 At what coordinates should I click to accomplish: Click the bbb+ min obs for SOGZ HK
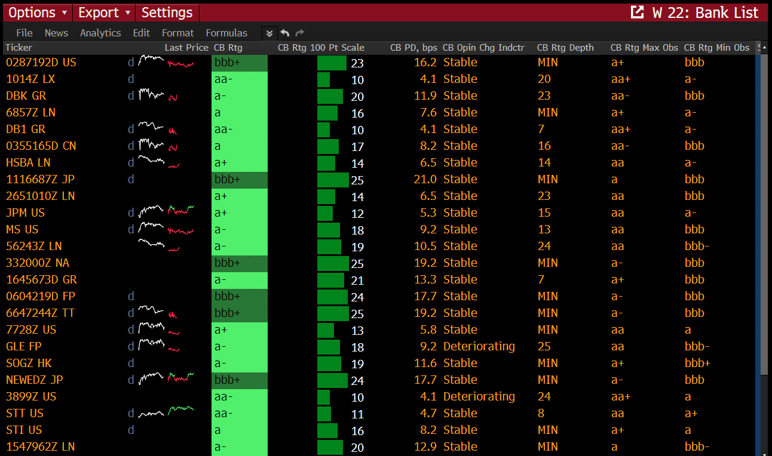click(697, 363)
